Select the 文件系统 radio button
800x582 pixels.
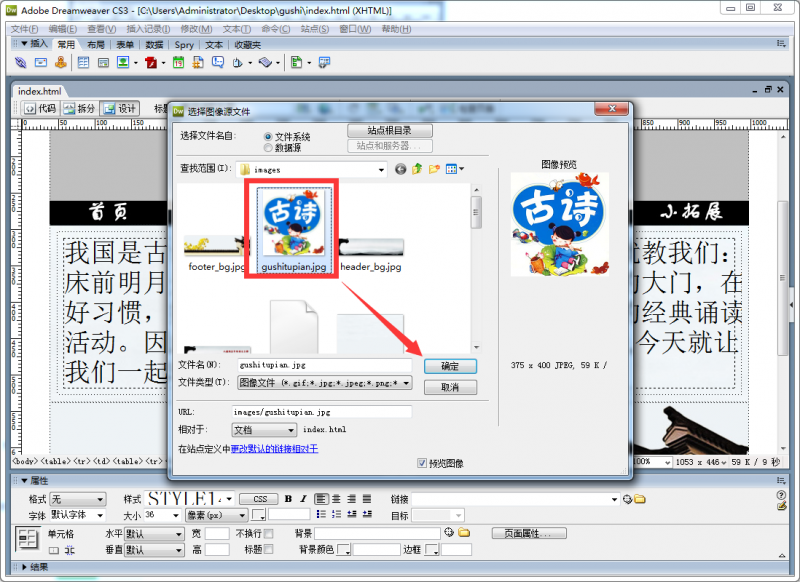click(x=268, y=137)
